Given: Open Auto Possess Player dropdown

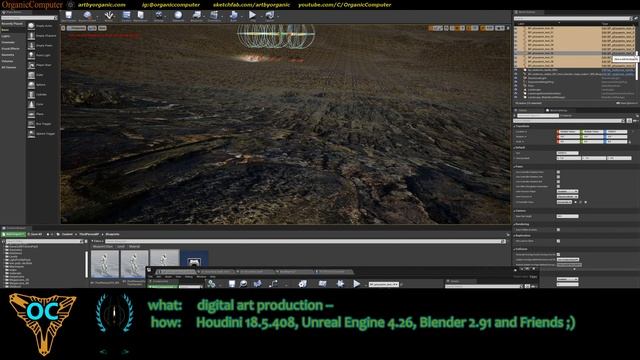Looking at the screenshot, I should pyautogui.click(x=567, y=191).
